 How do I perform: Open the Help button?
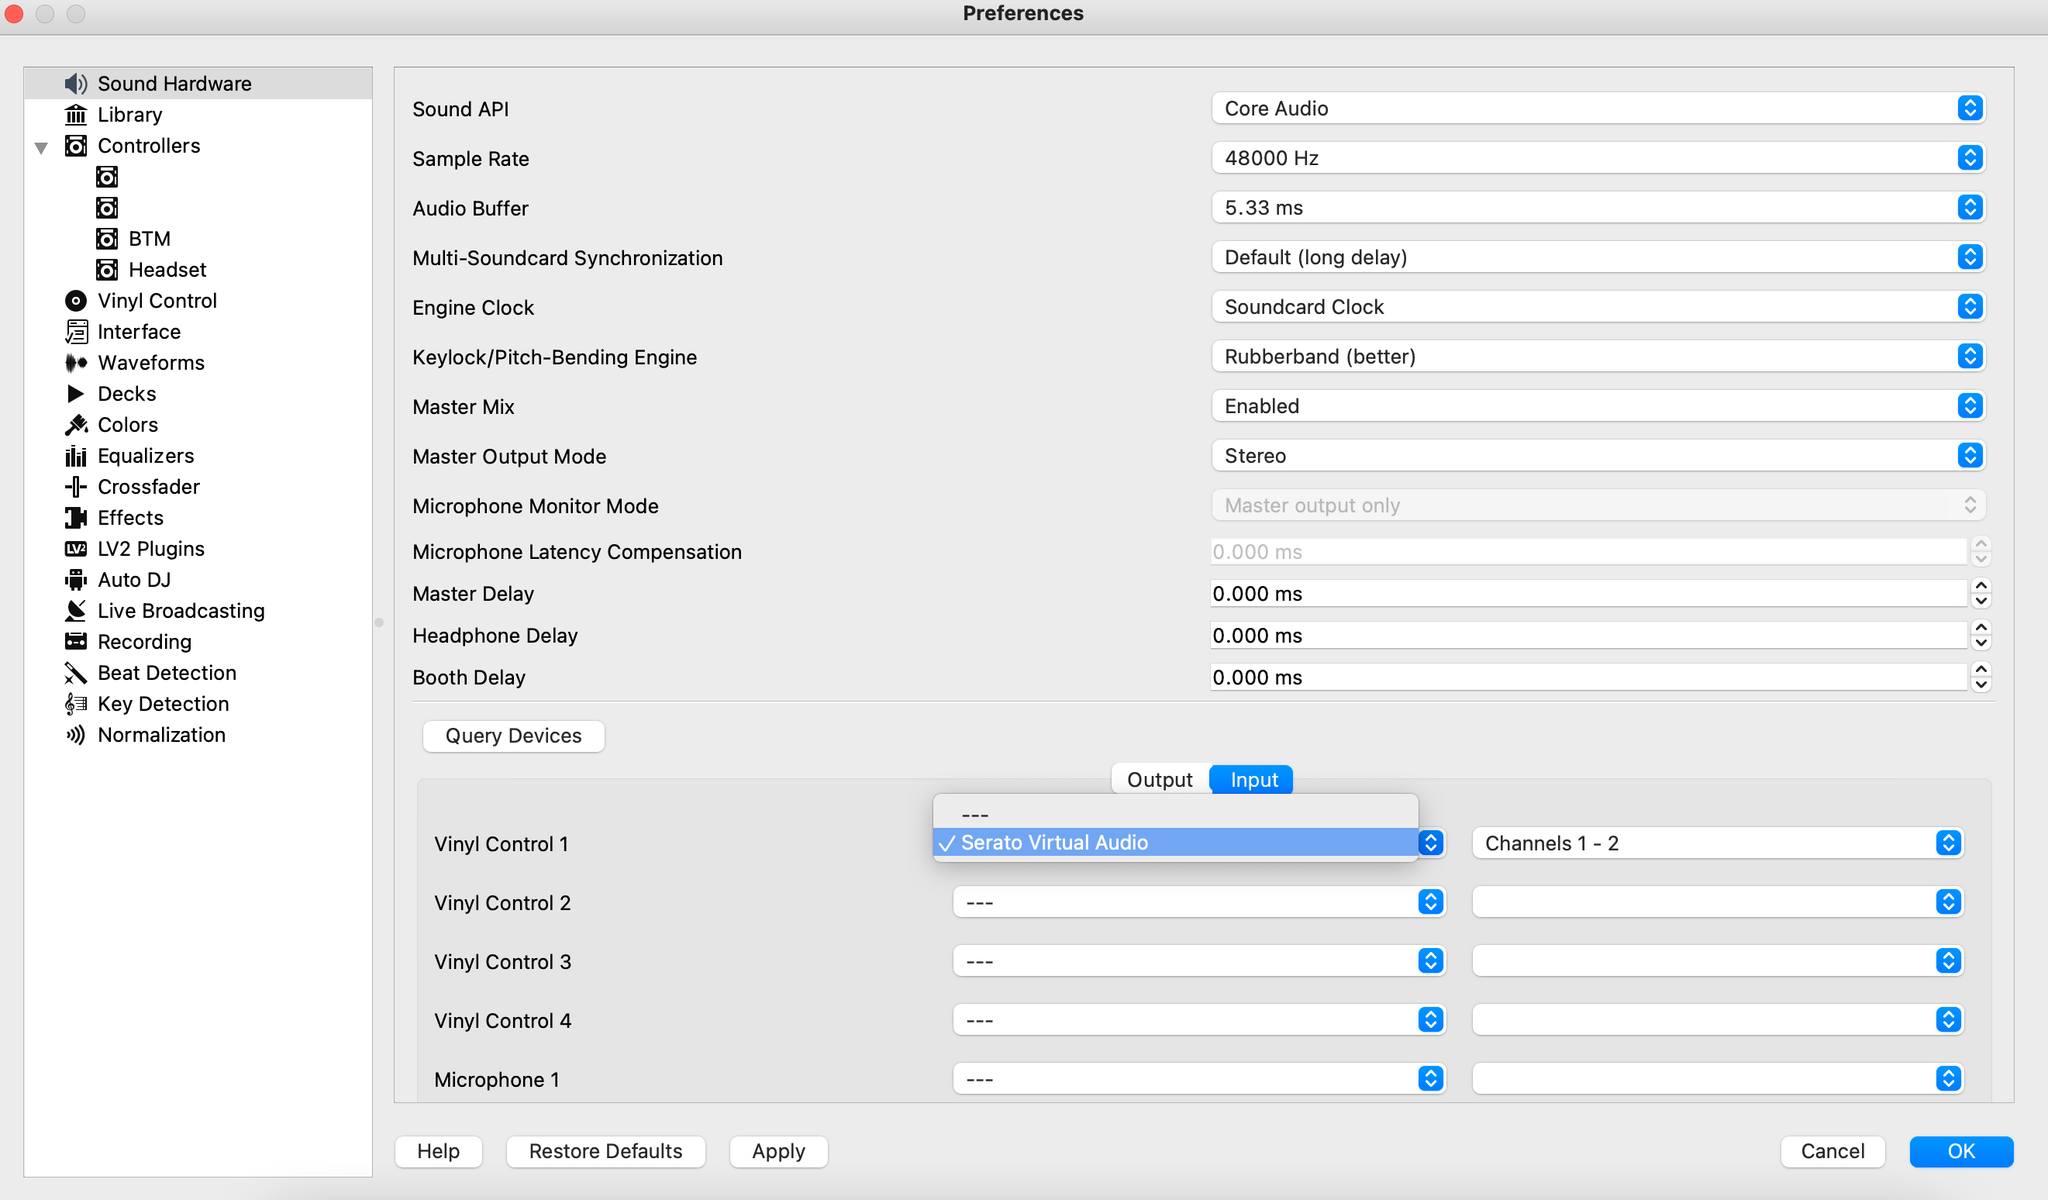click(x=438, y=1151)
